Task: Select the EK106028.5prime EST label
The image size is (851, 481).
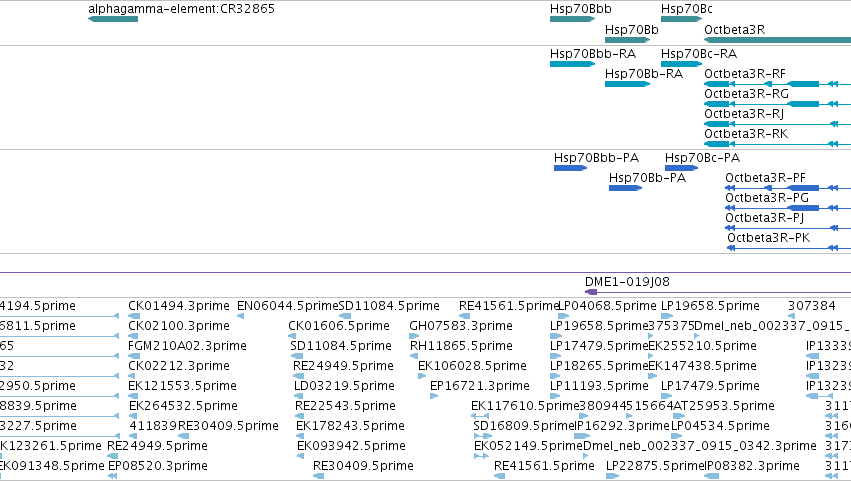Action: (472, 366)
